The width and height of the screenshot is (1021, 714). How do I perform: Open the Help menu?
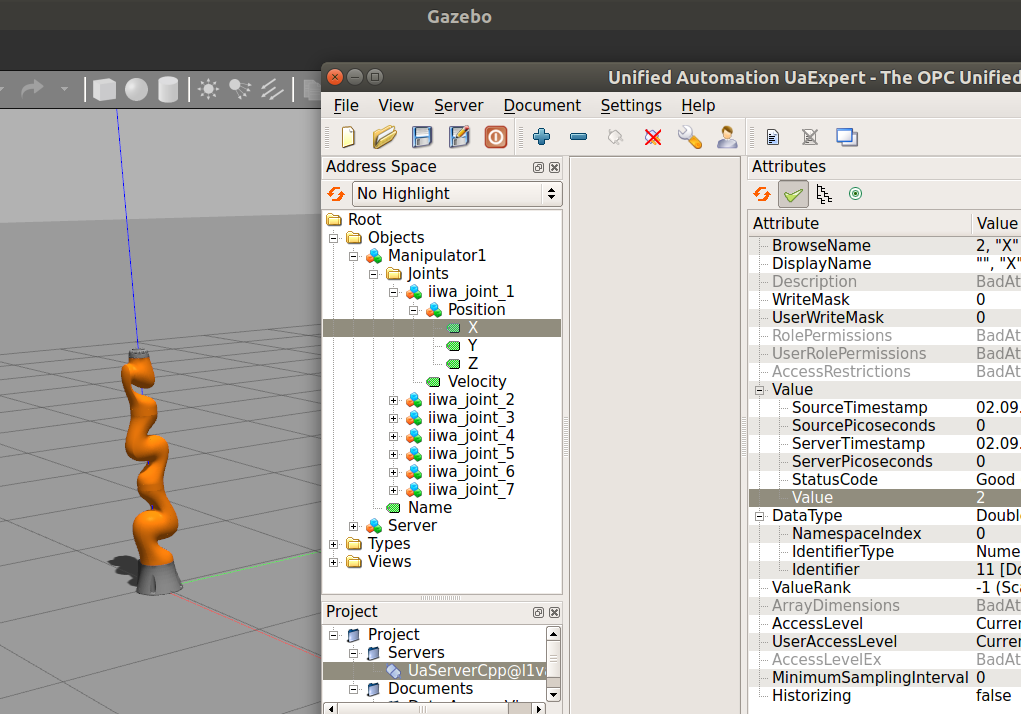click(698, 105)
